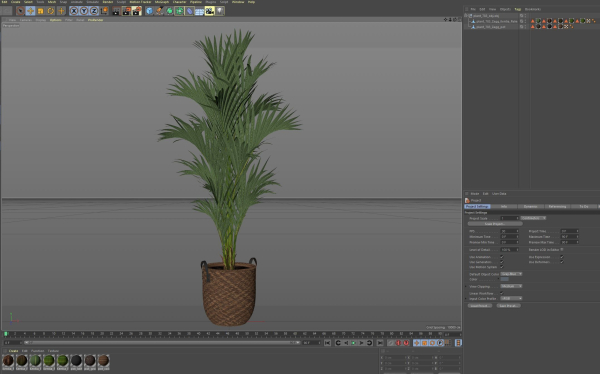Open the Render Settings icon
Screen dimensions: 600x374
[x=137, y=11]
